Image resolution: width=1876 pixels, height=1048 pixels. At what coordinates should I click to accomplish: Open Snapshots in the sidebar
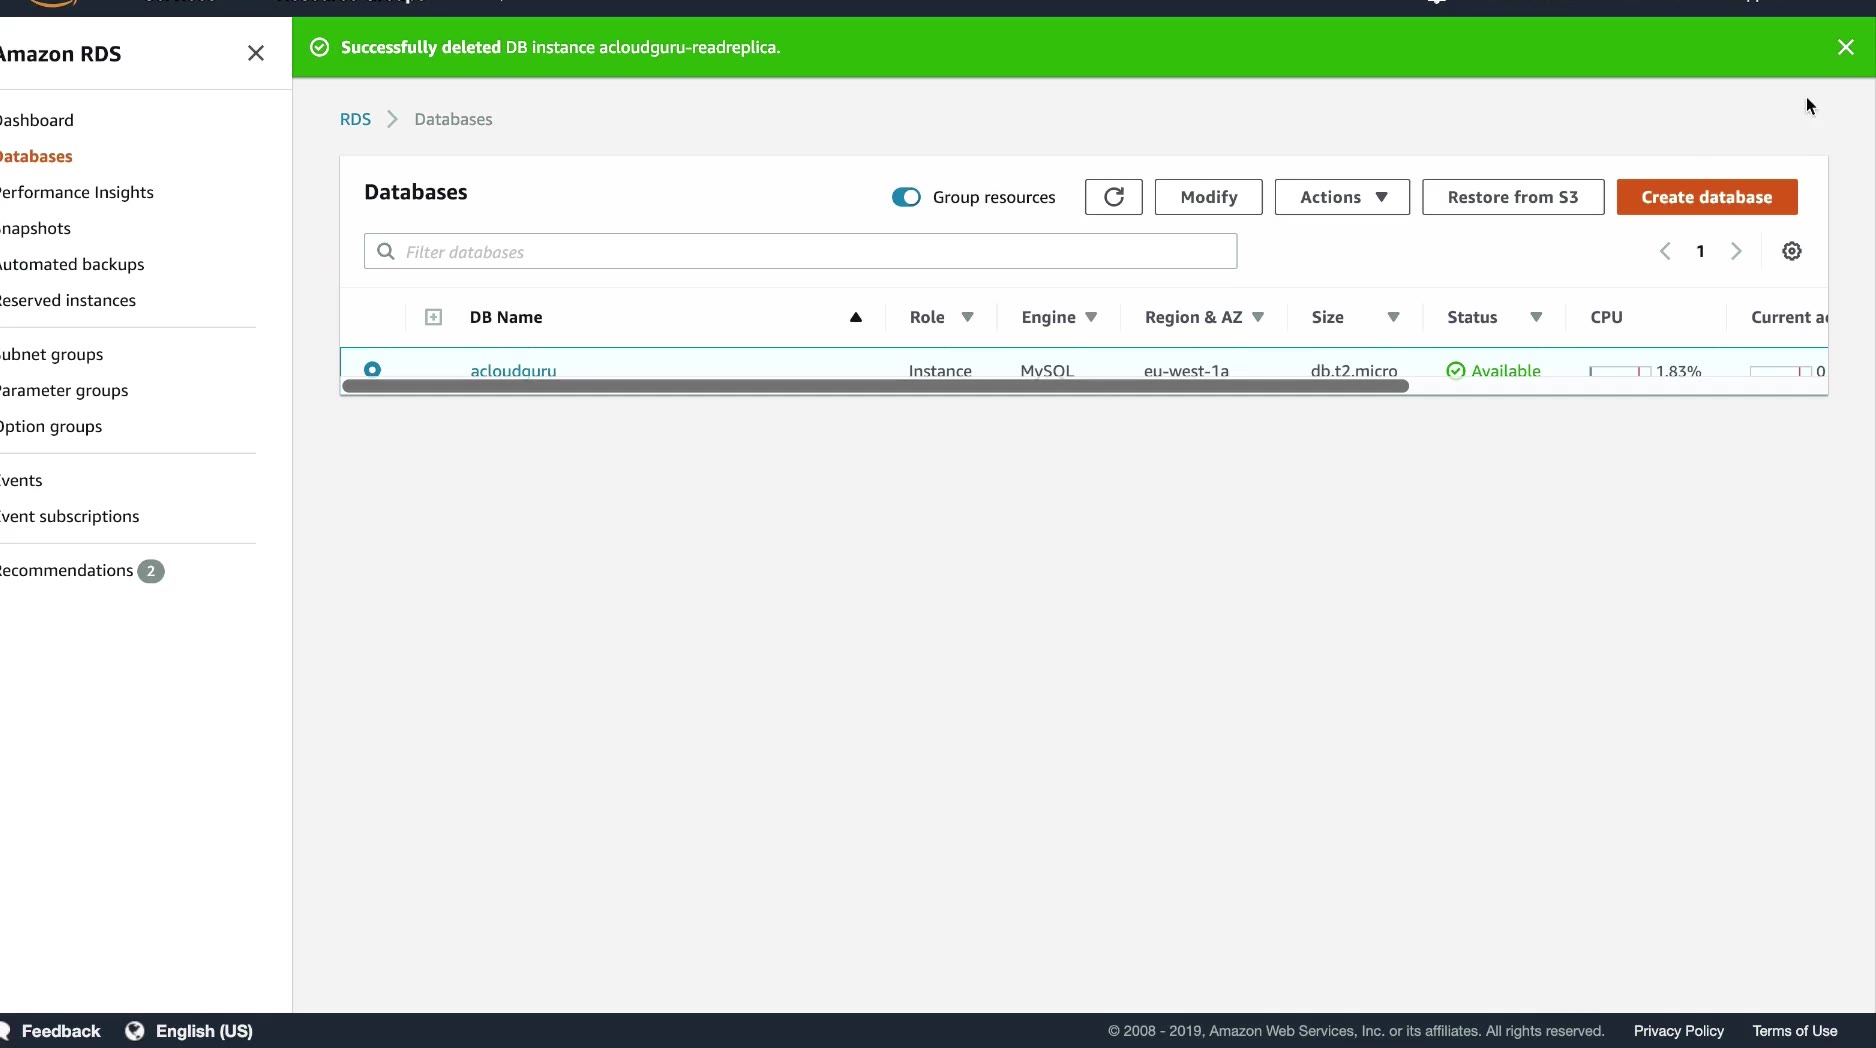point(35,228)
